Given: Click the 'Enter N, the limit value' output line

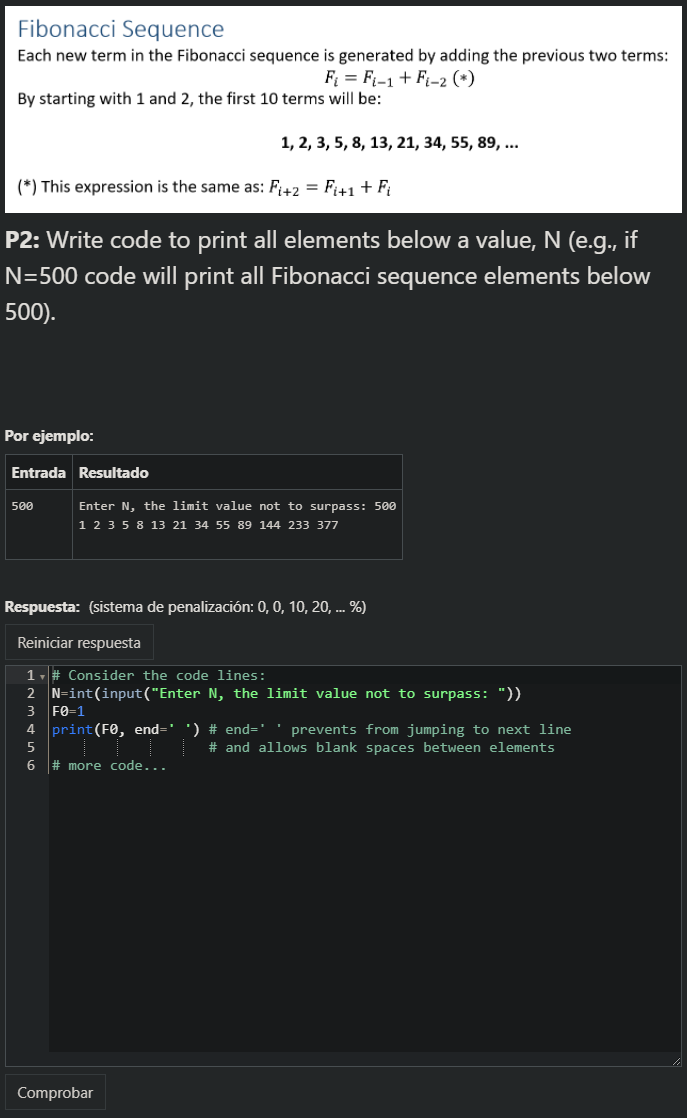Looking at the screenshot, I should click(237, 506).
